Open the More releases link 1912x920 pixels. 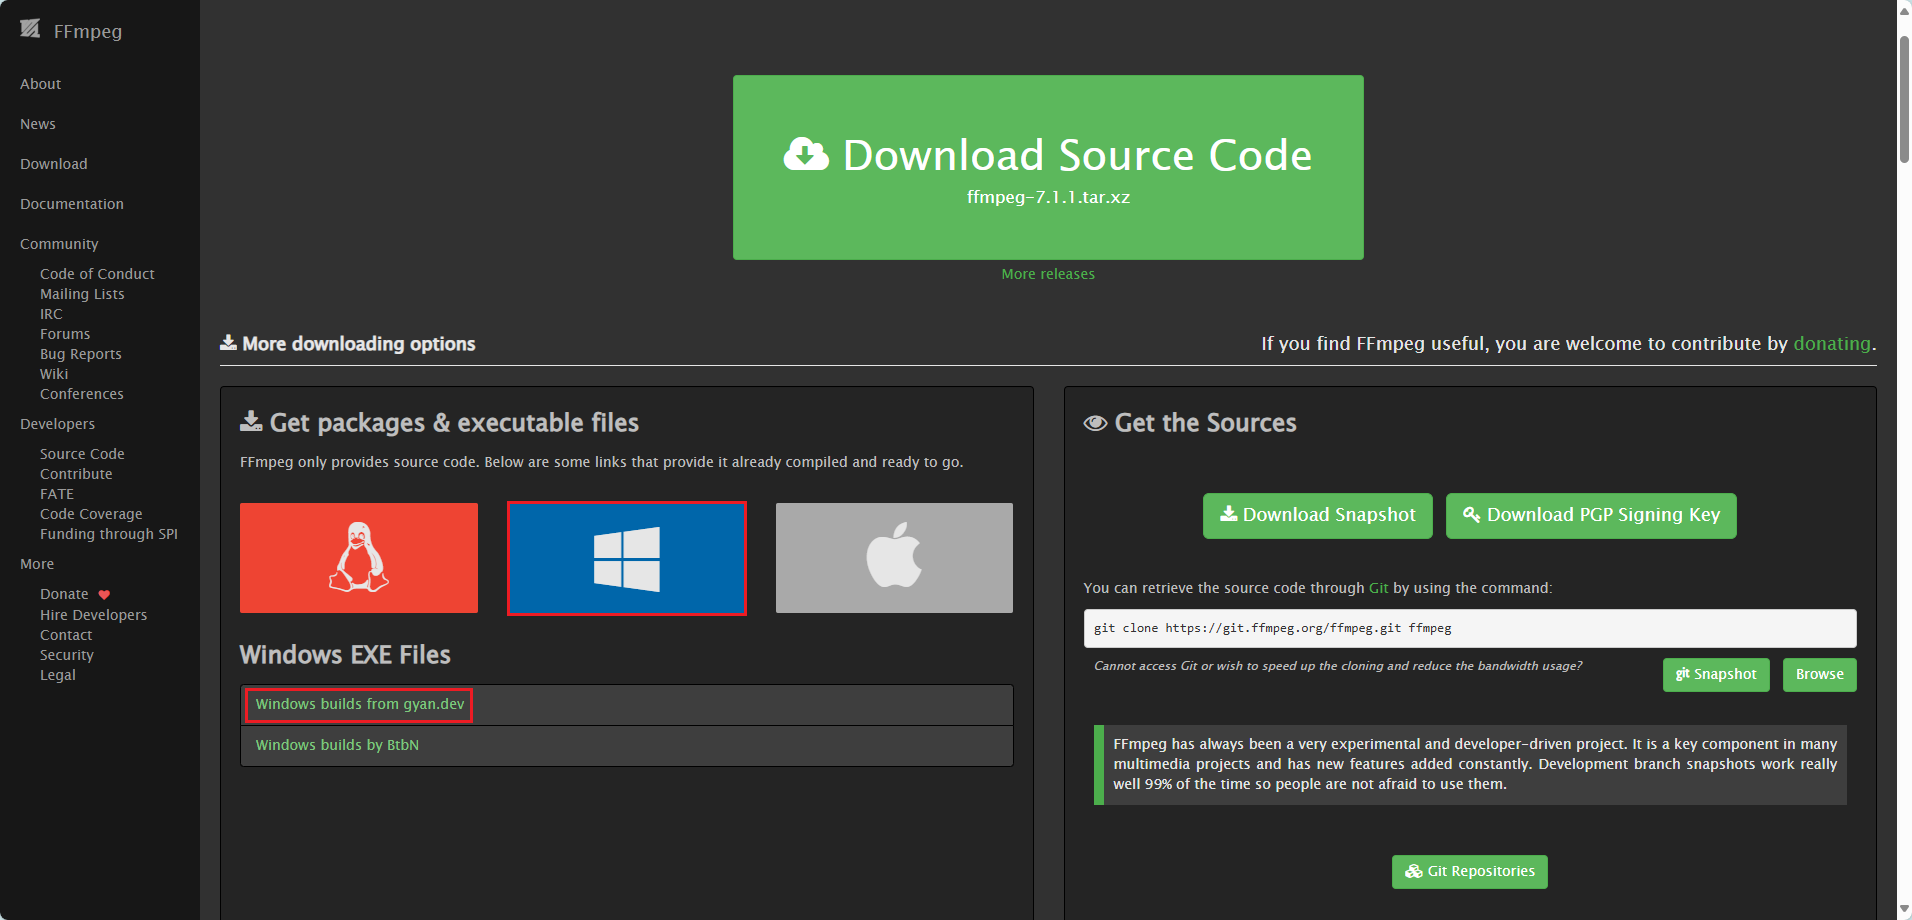tap(1047, 274)
